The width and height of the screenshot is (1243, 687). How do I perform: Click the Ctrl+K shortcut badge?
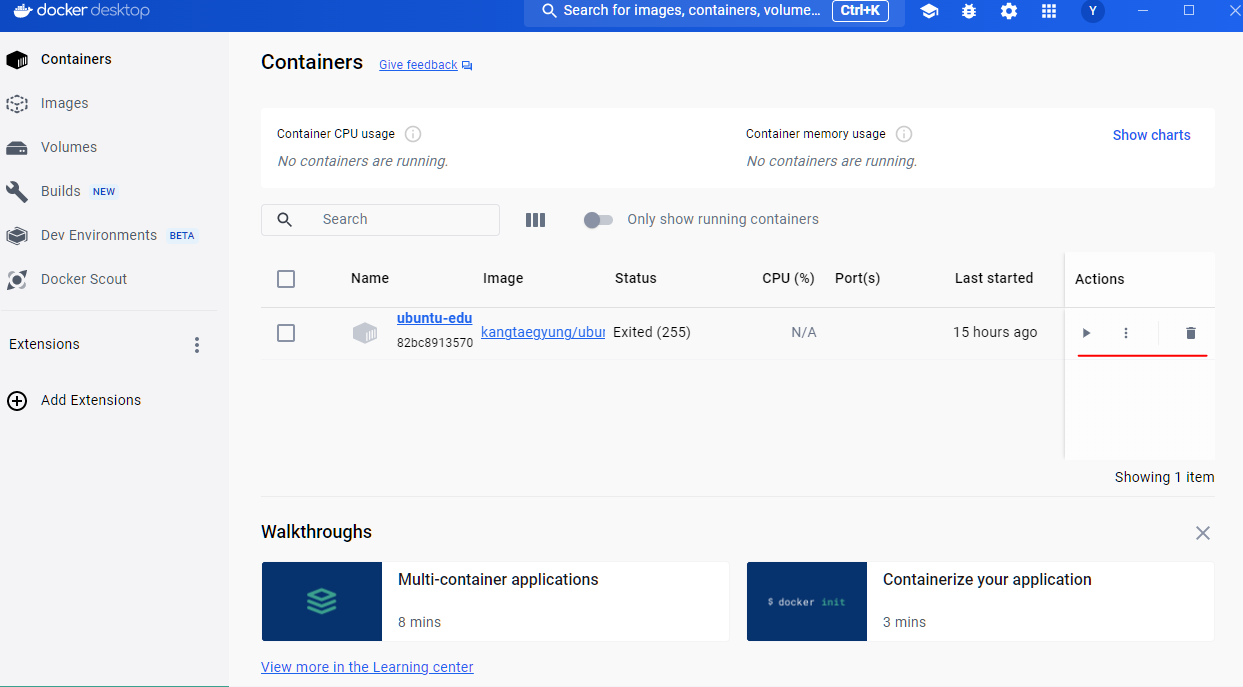(860, 11)
